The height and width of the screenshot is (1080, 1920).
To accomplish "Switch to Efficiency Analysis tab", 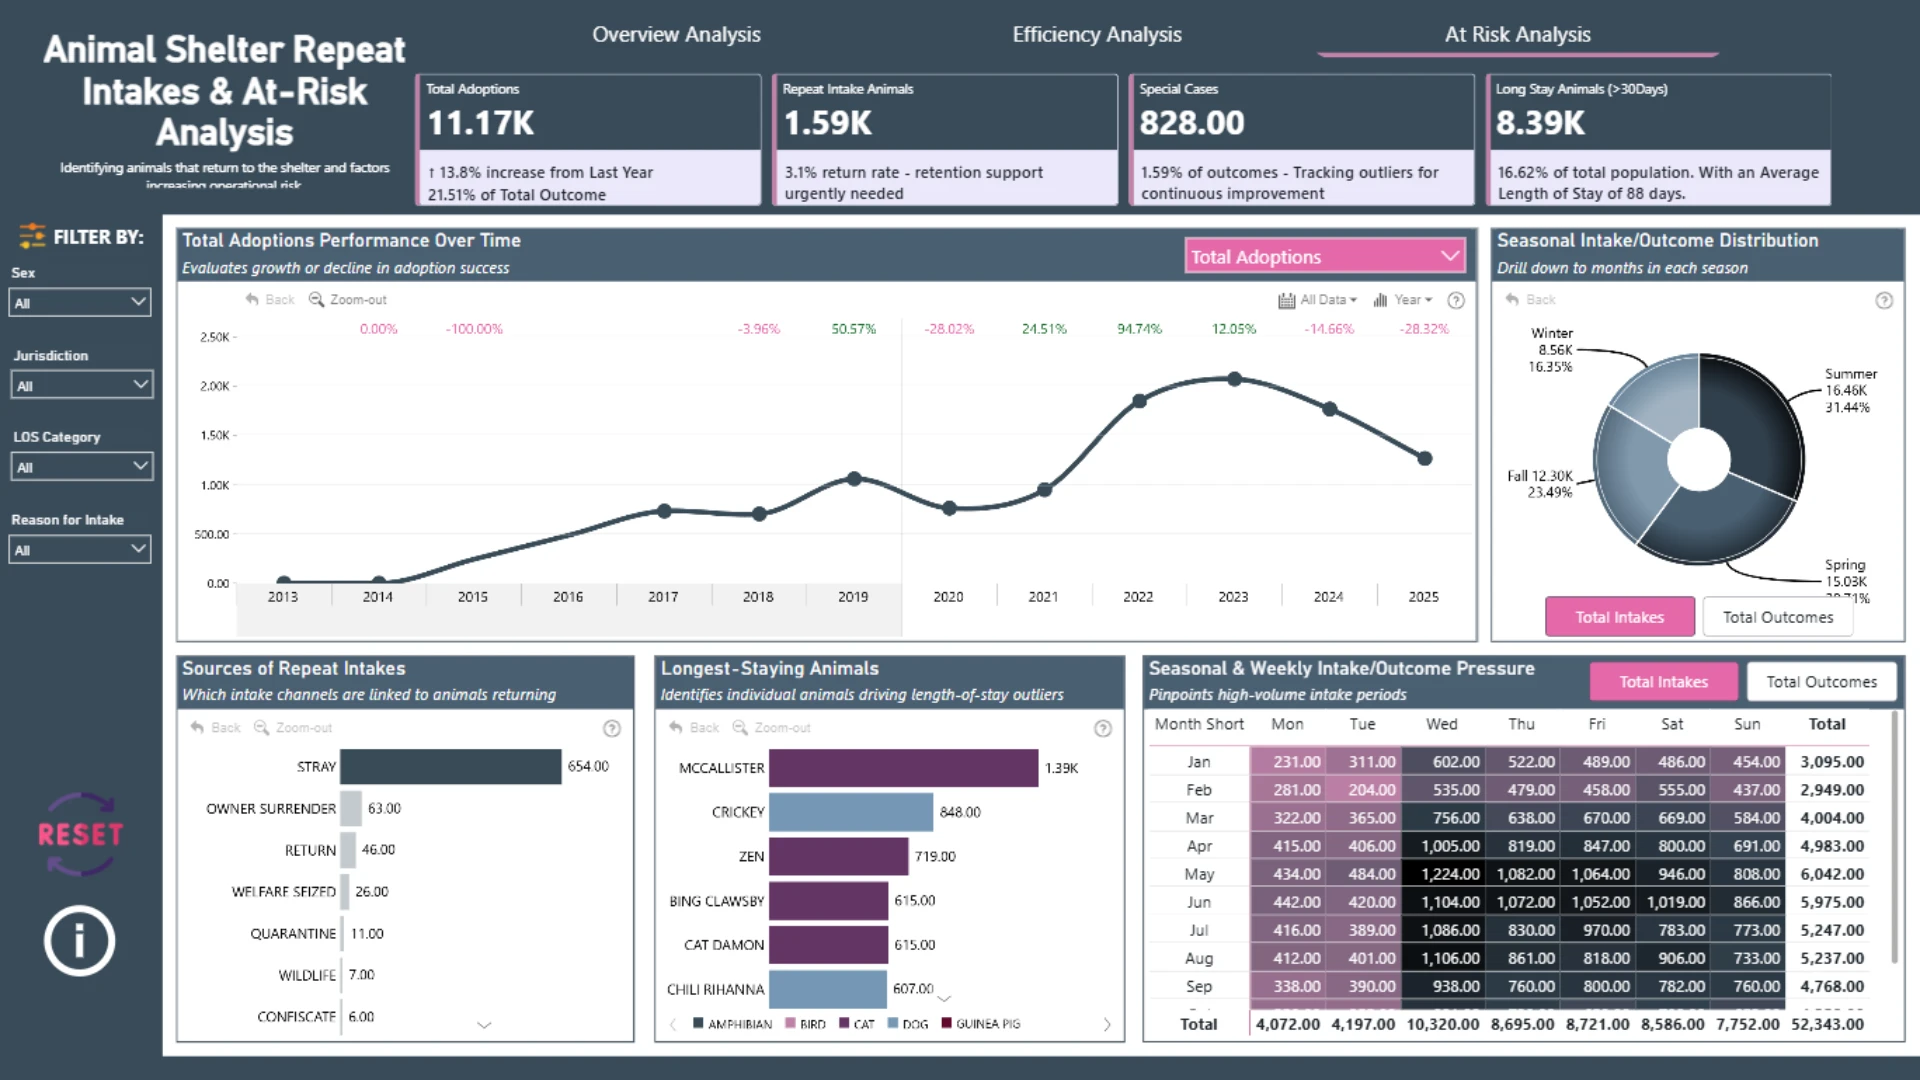I will coord(1097,35).
